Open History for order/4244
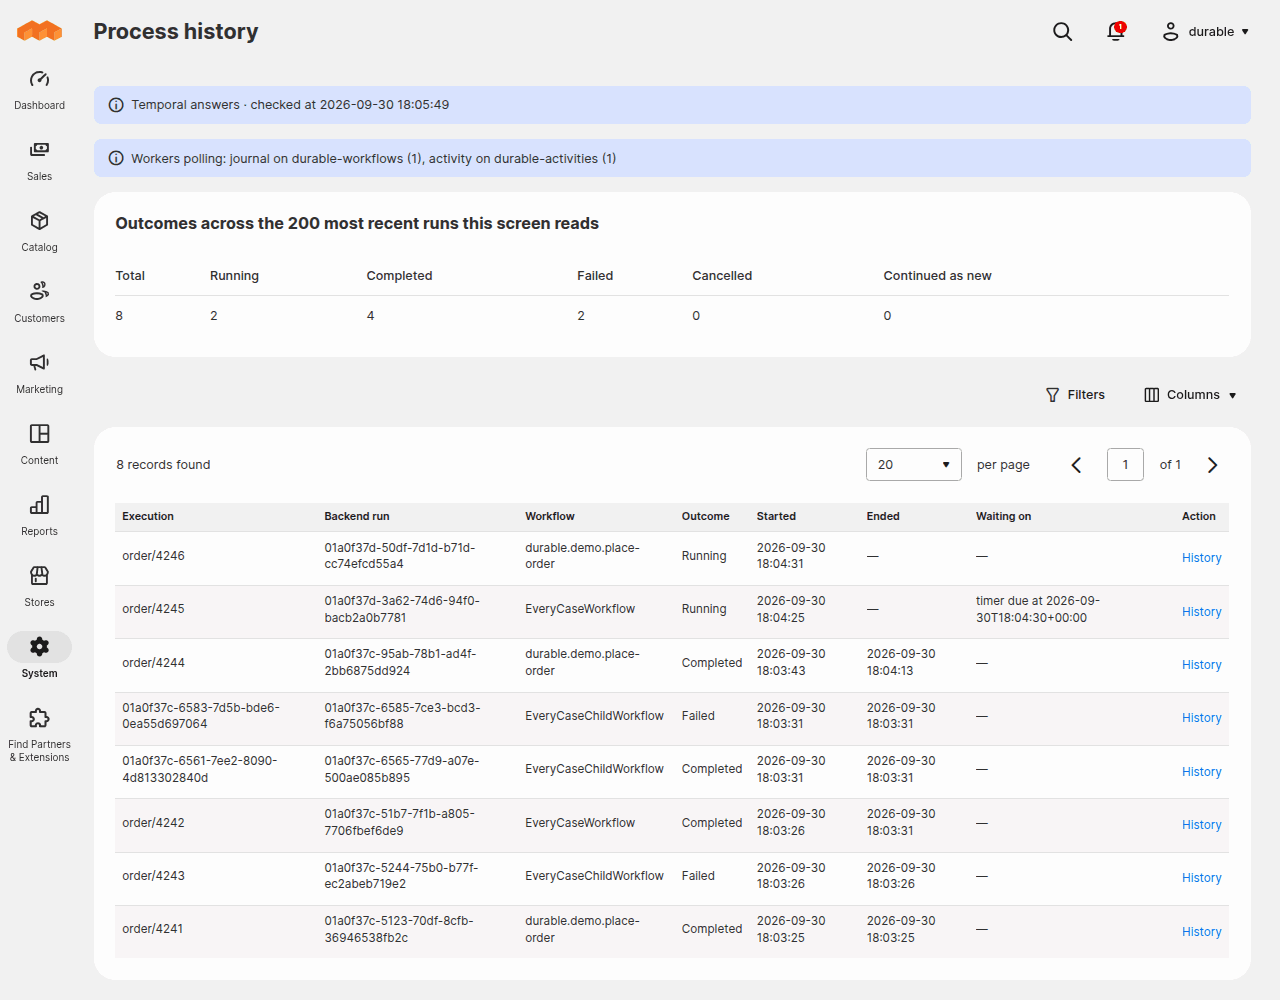Viewport: 1280px width, 1000px height. 1201,665
